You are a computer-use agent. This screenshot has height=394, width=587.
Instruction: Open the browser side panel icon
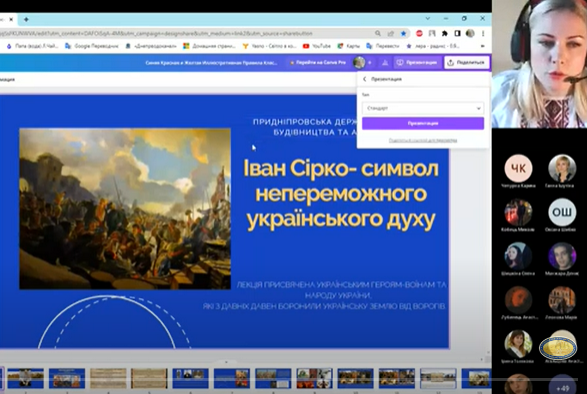pos(457,34)
